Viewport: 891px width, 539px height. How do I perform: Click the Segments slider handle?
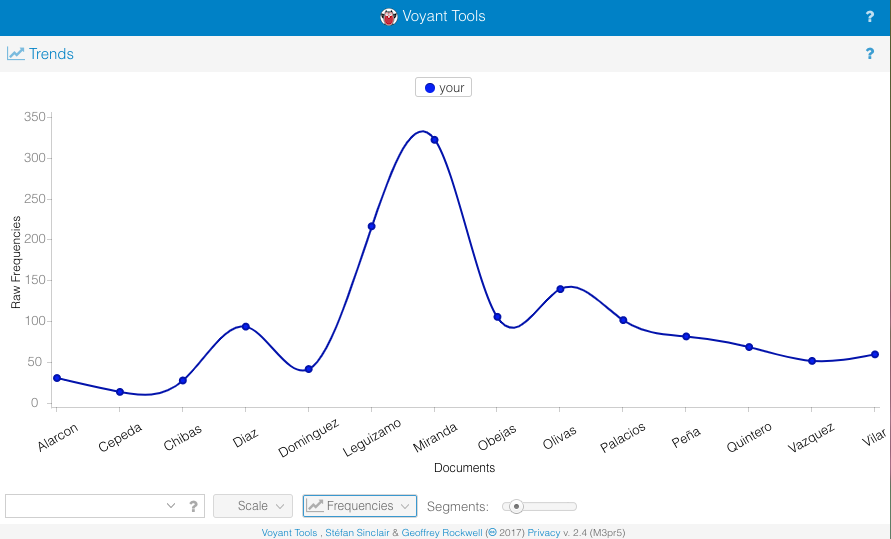(x=516, y=506)
